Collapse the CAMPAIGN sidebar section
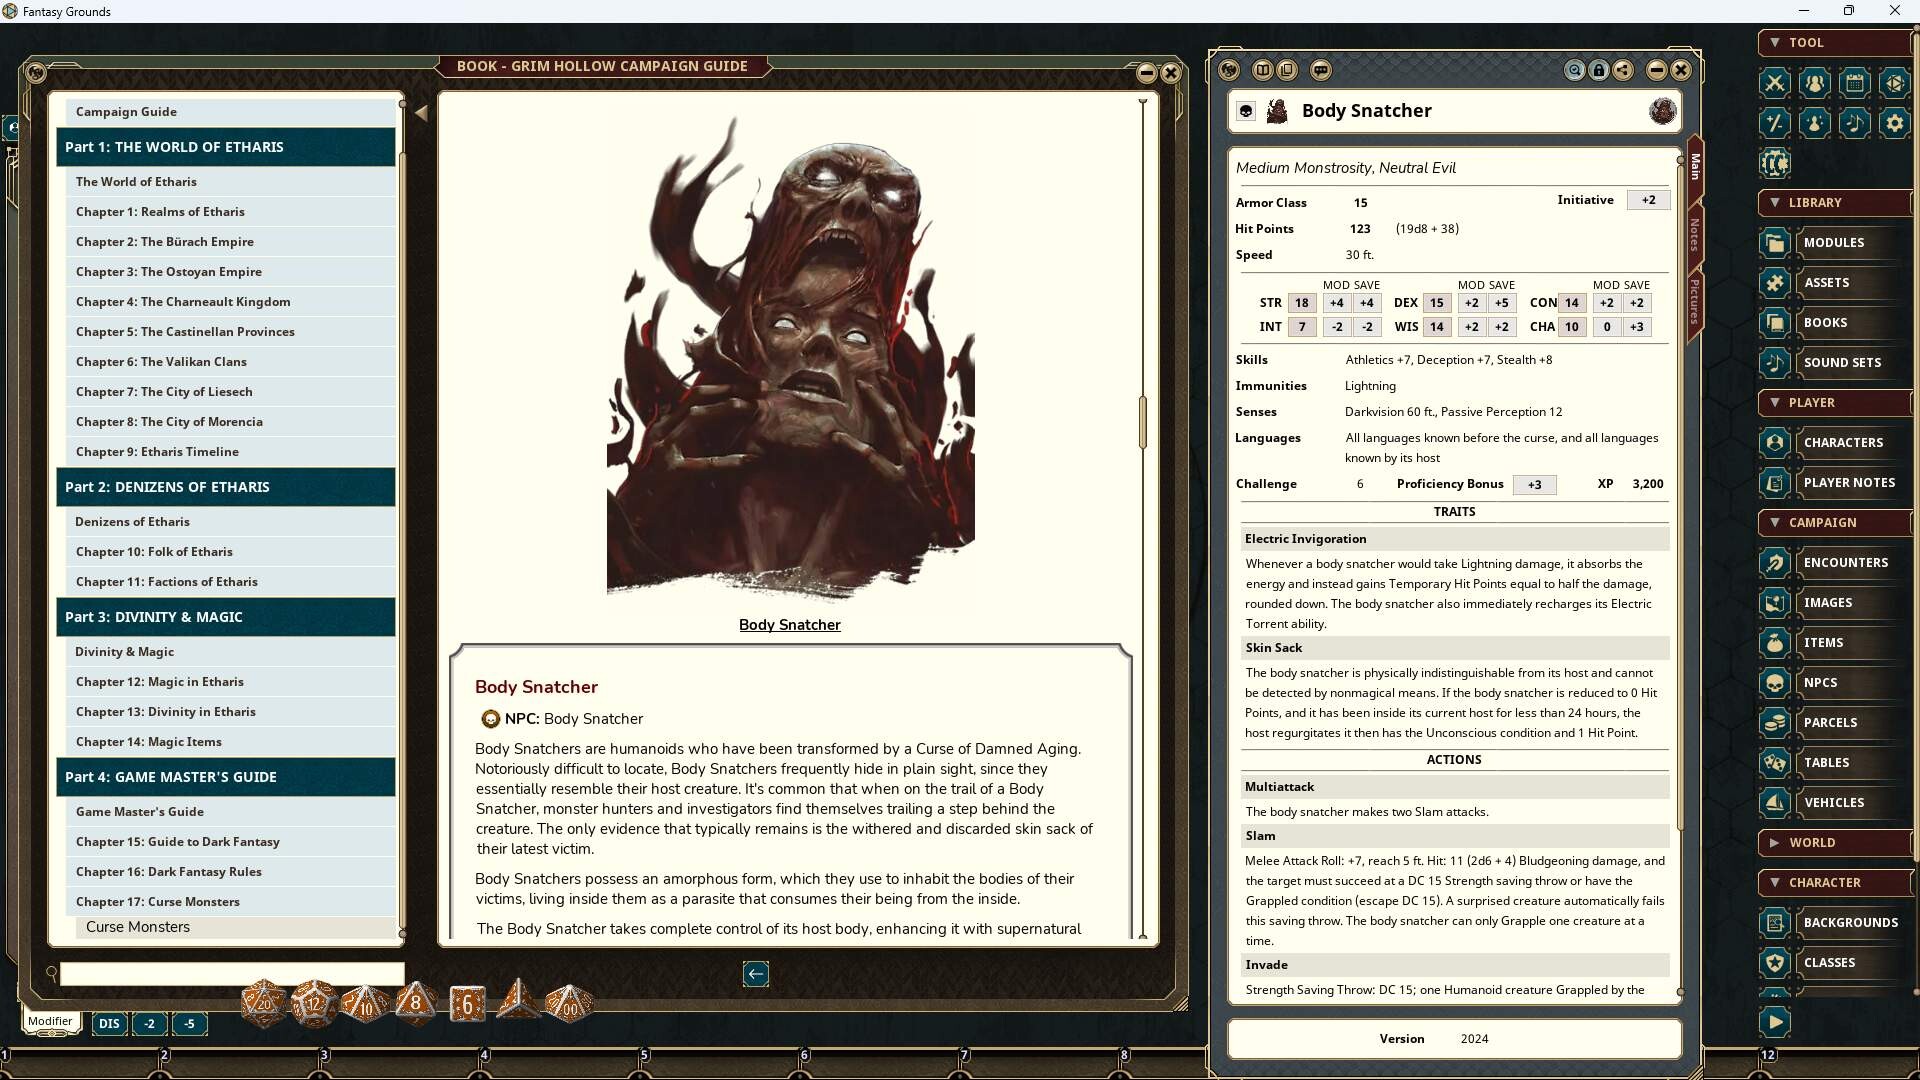 (1835, 523)
